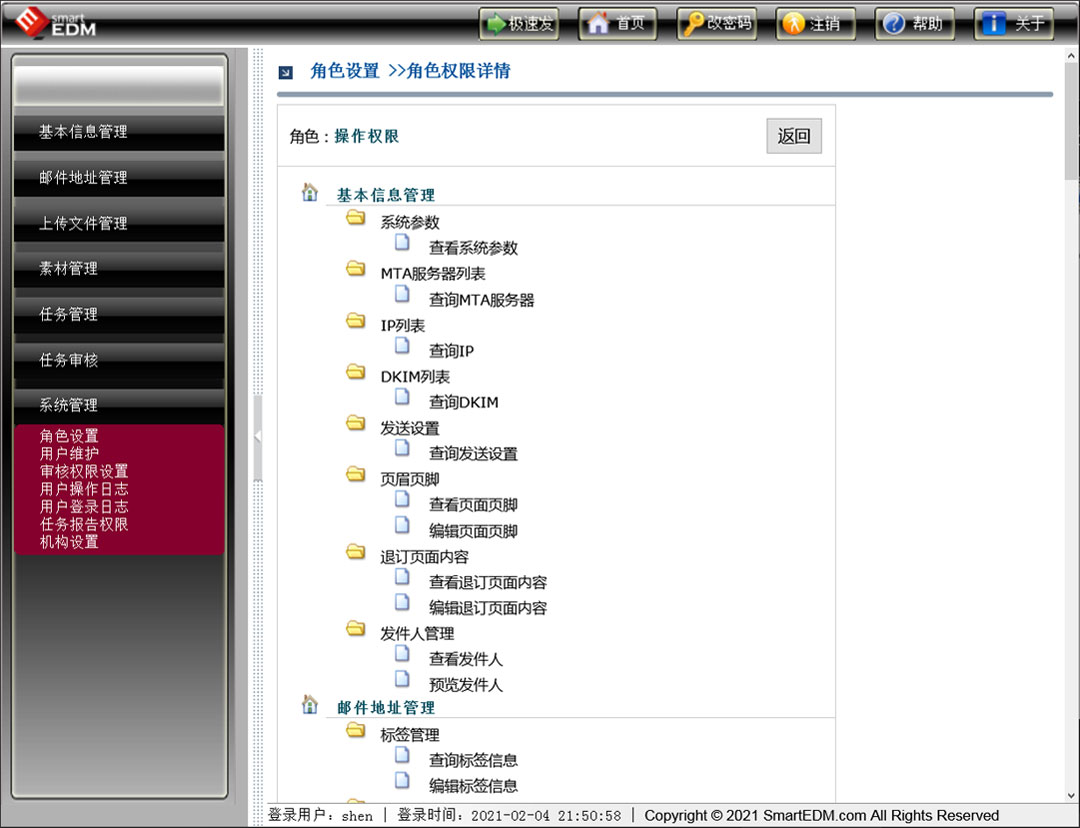Open 改密码 change password button

click(716, 23)
